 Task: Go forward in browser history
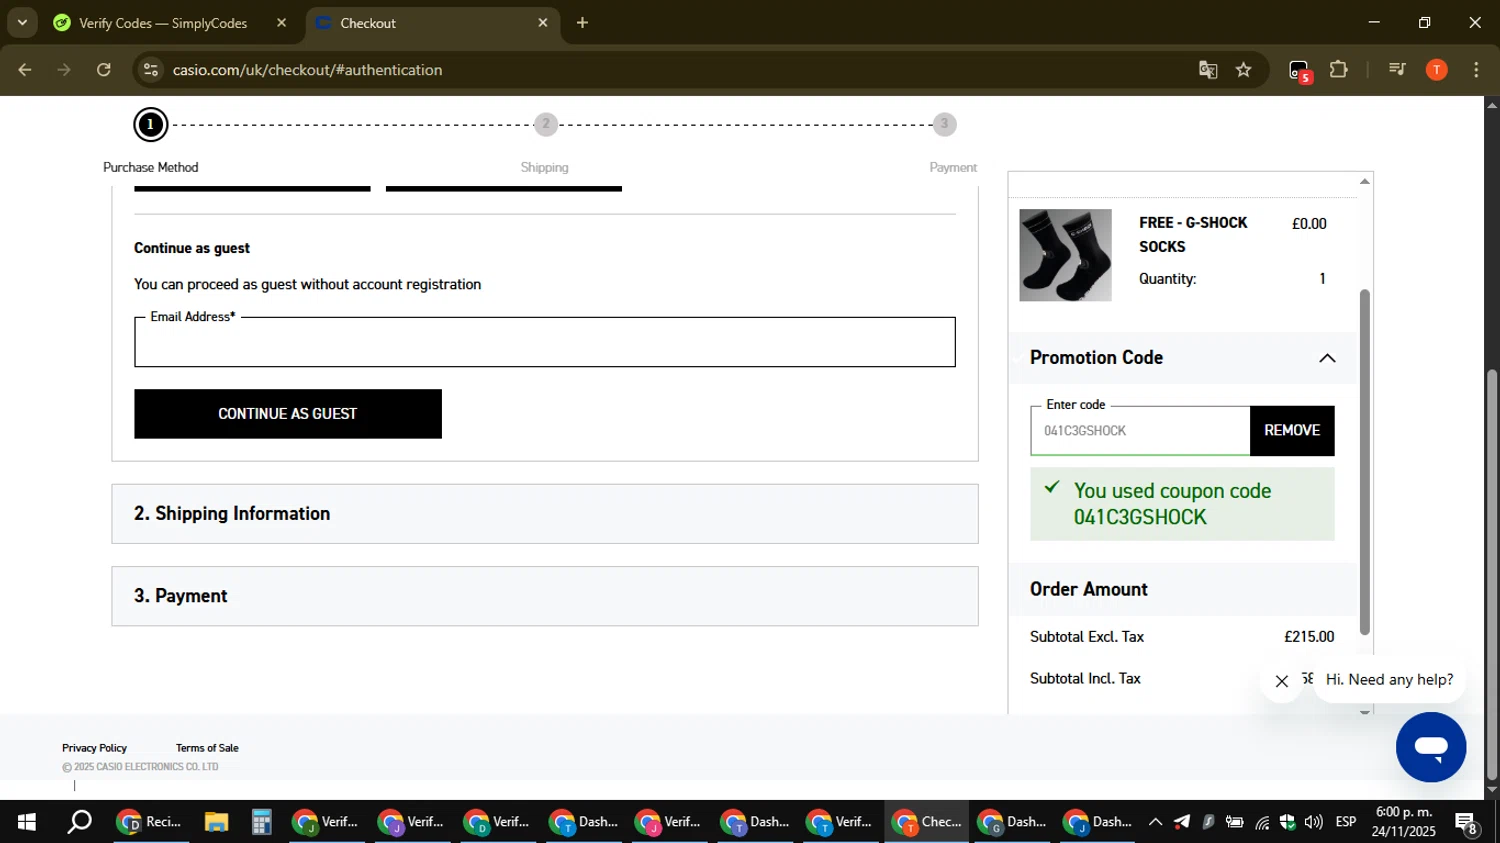click(64, 70)
